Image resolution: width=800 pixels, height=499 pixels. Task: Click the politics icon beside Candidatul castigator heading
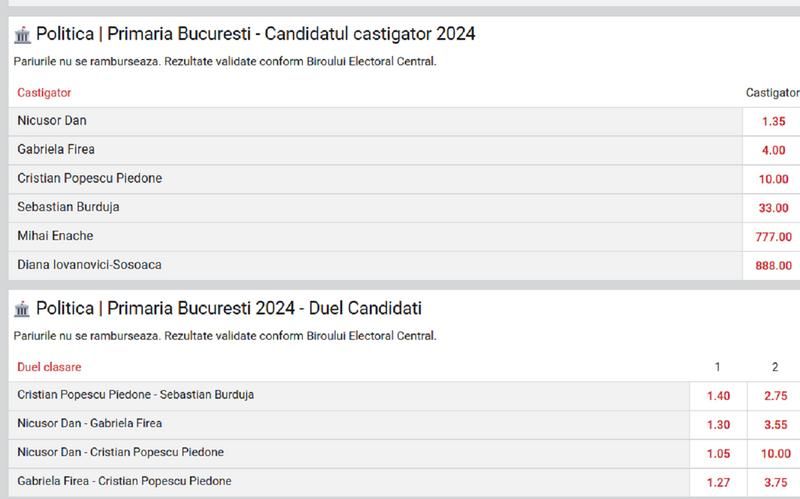pos(22,35)
